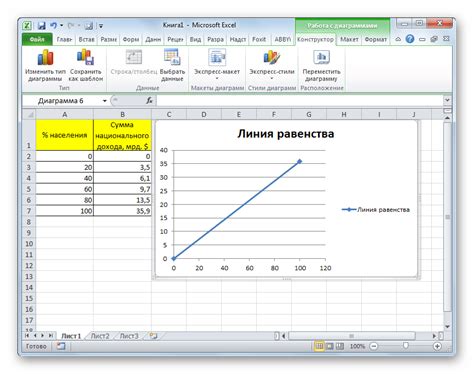Select the column A header
Viewport: 474px width, 374px height.
(x=64, y=115)
